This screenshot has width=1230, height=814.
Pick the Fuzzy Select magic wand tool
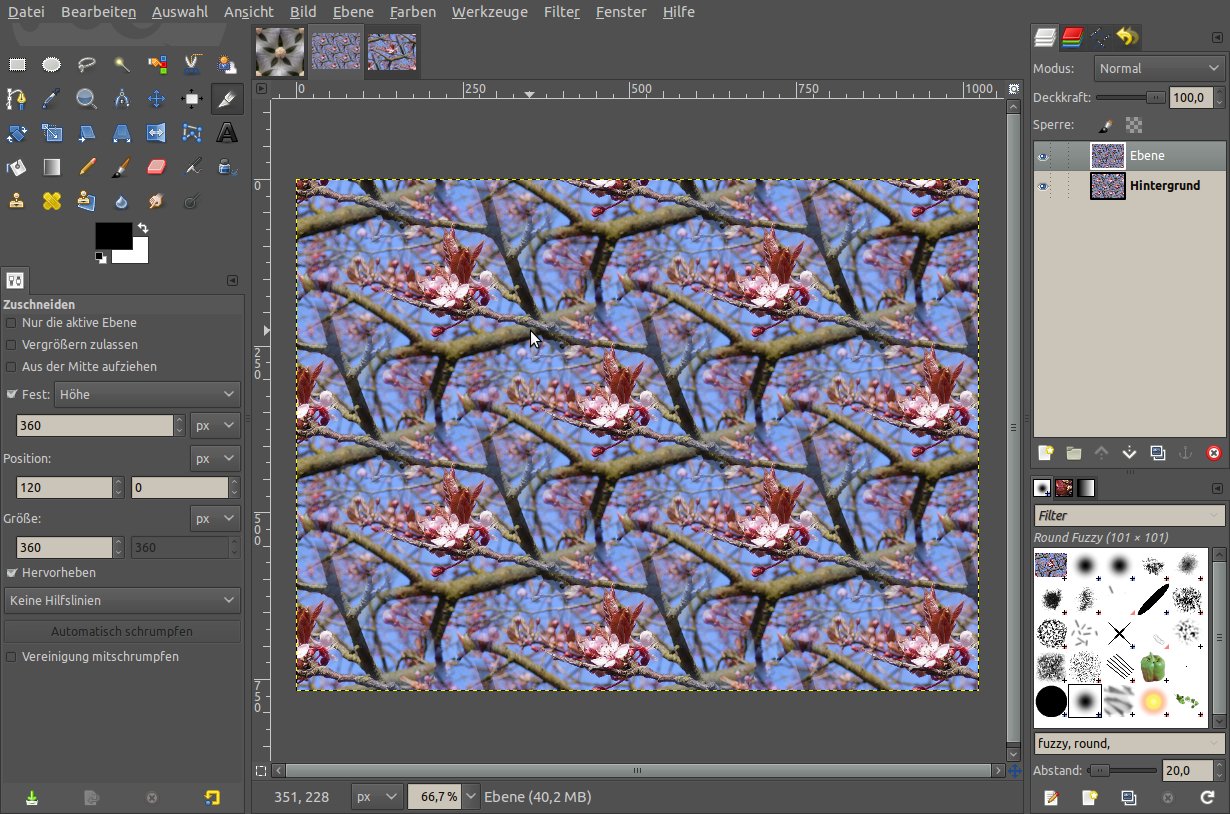pos(121,65)
